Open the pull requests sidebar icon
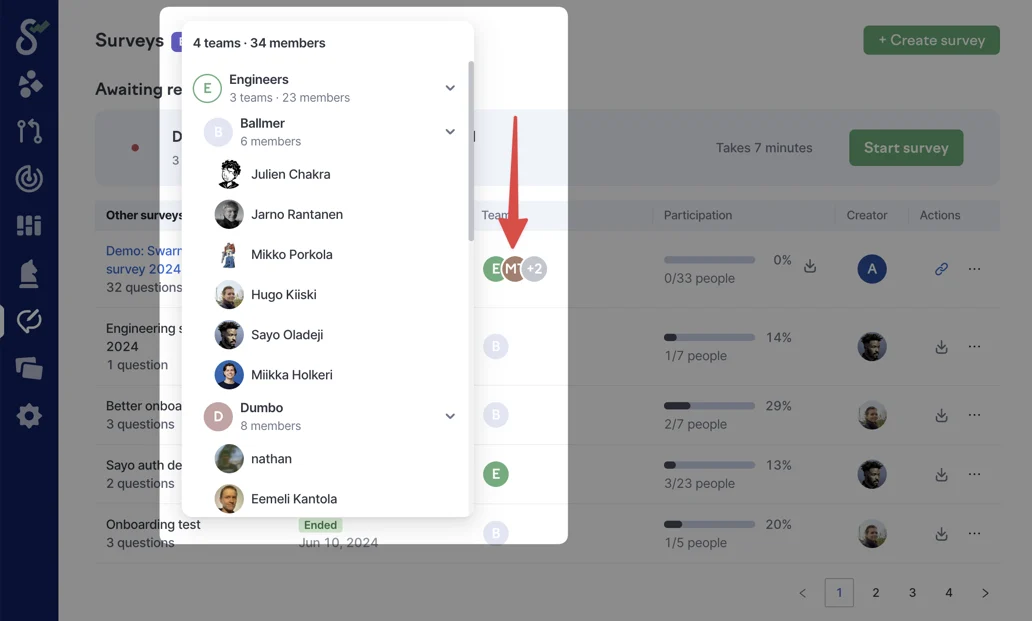1032x621 pixels. (29, 131)
